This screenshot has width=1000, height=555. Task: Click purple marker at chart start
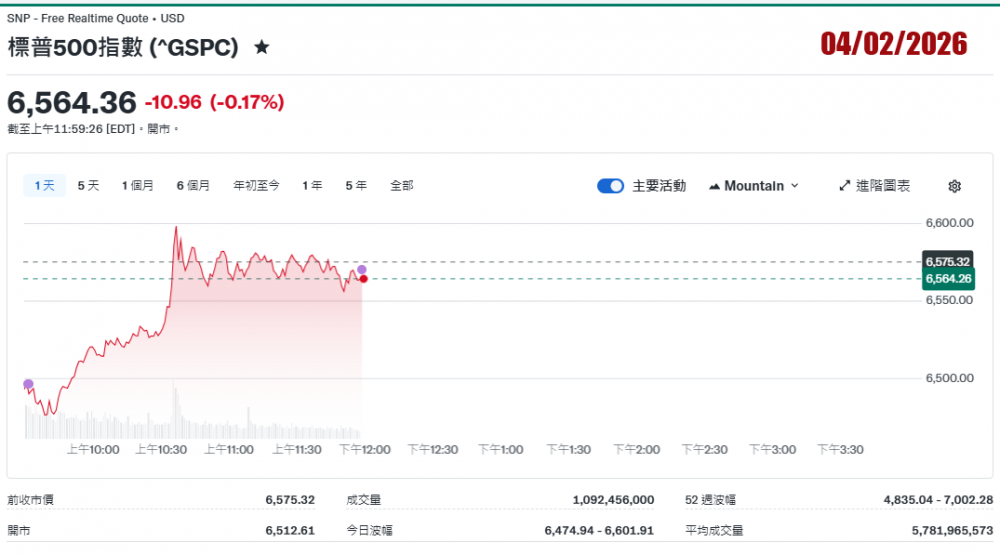[28, 384]
